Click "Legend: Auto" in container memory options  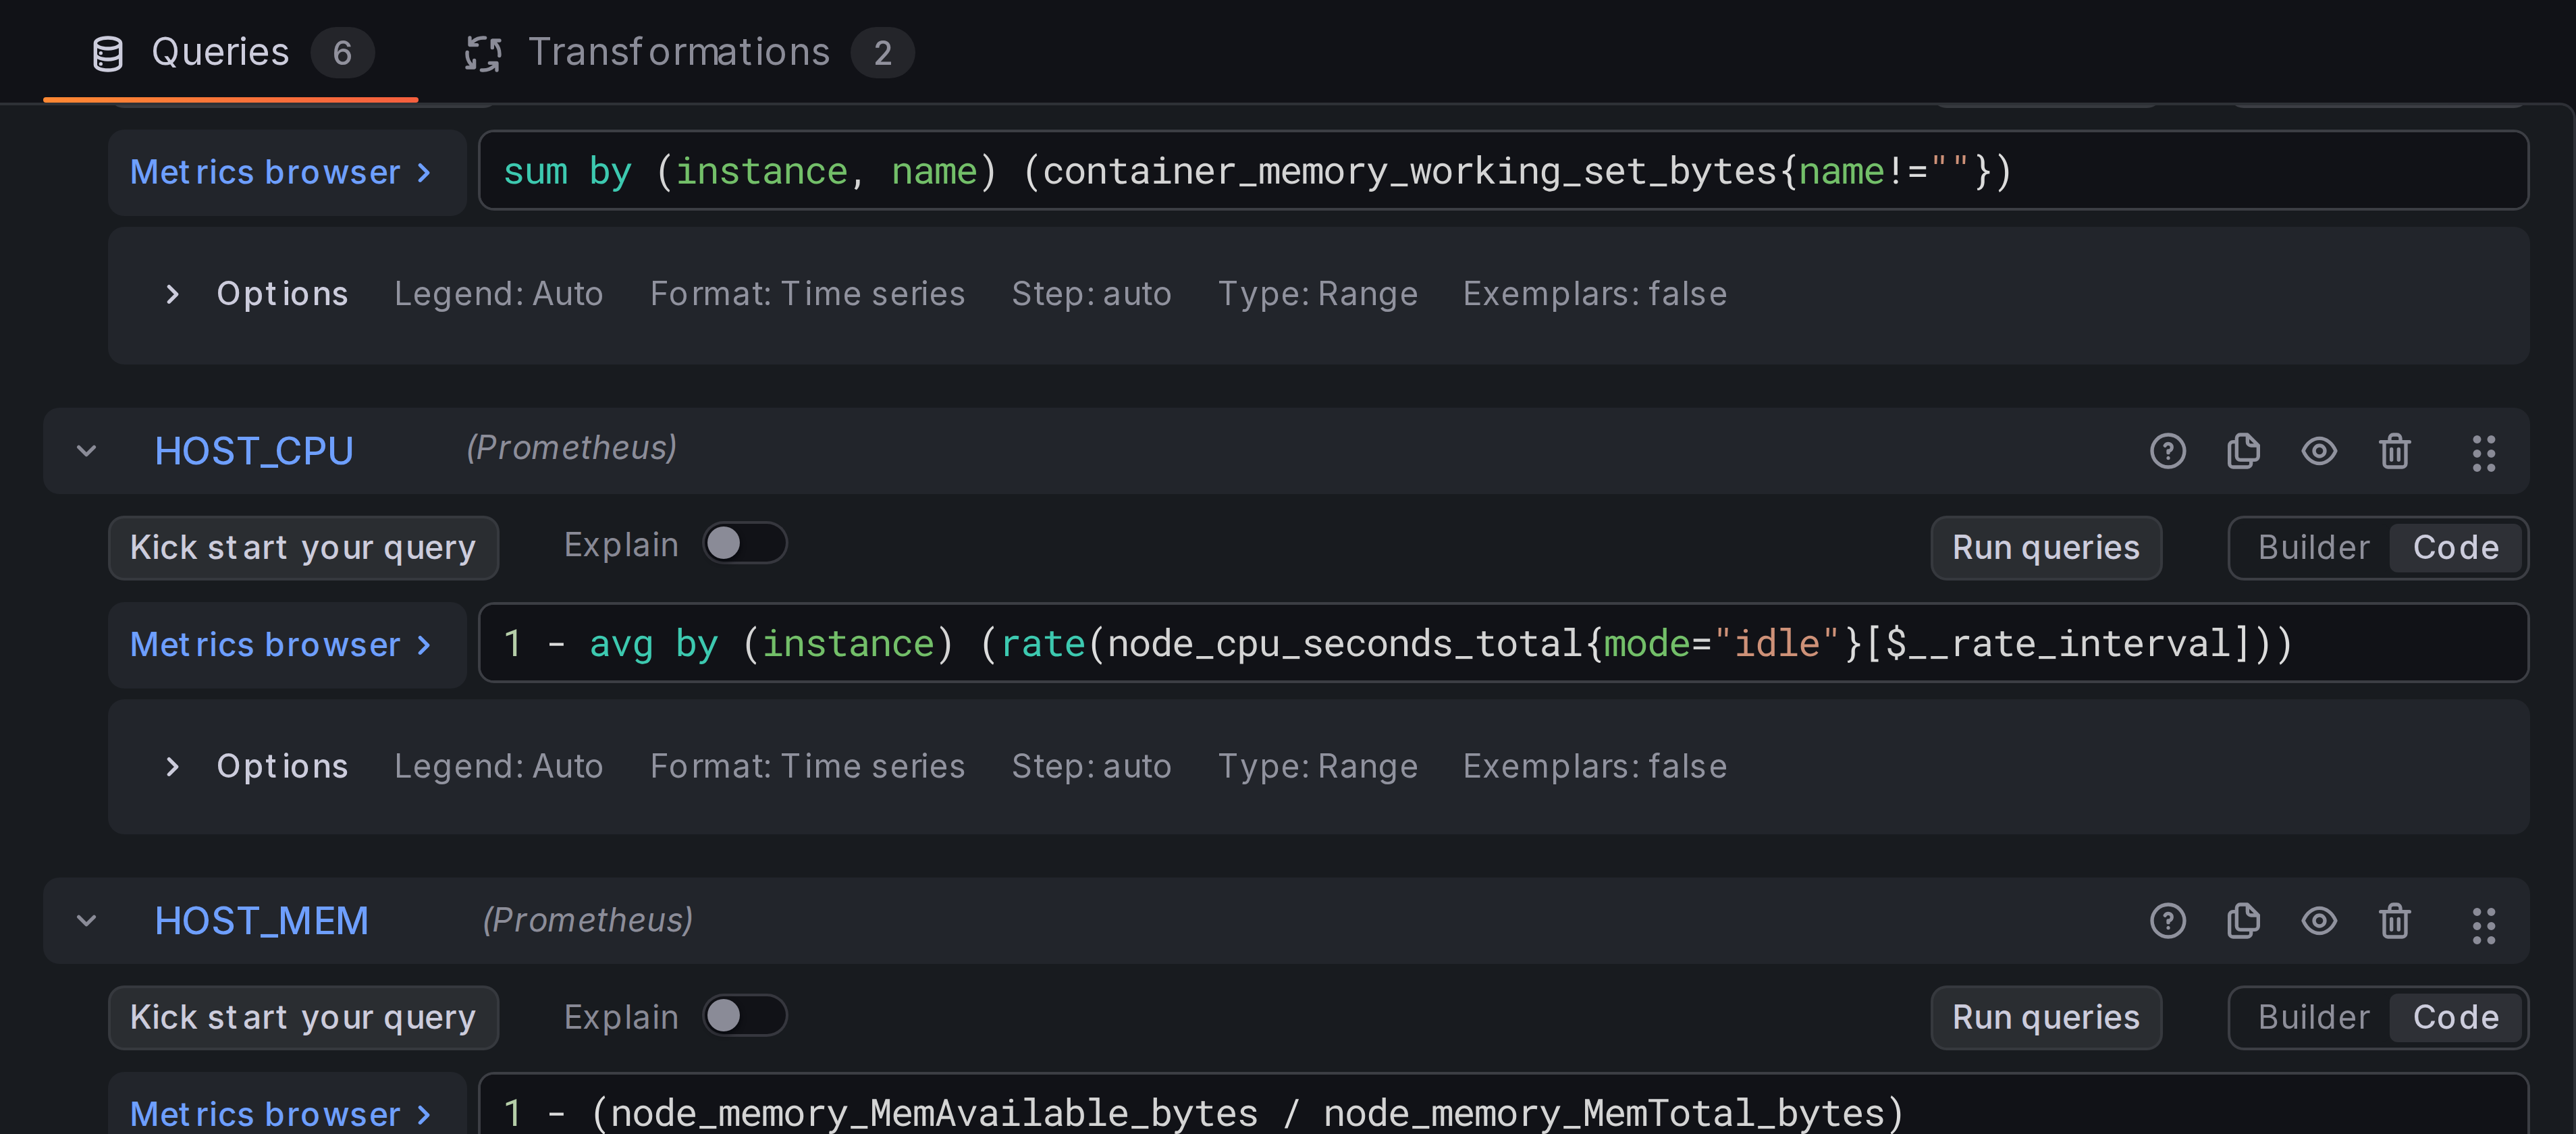pyautogui.click(x=498, y=294)
